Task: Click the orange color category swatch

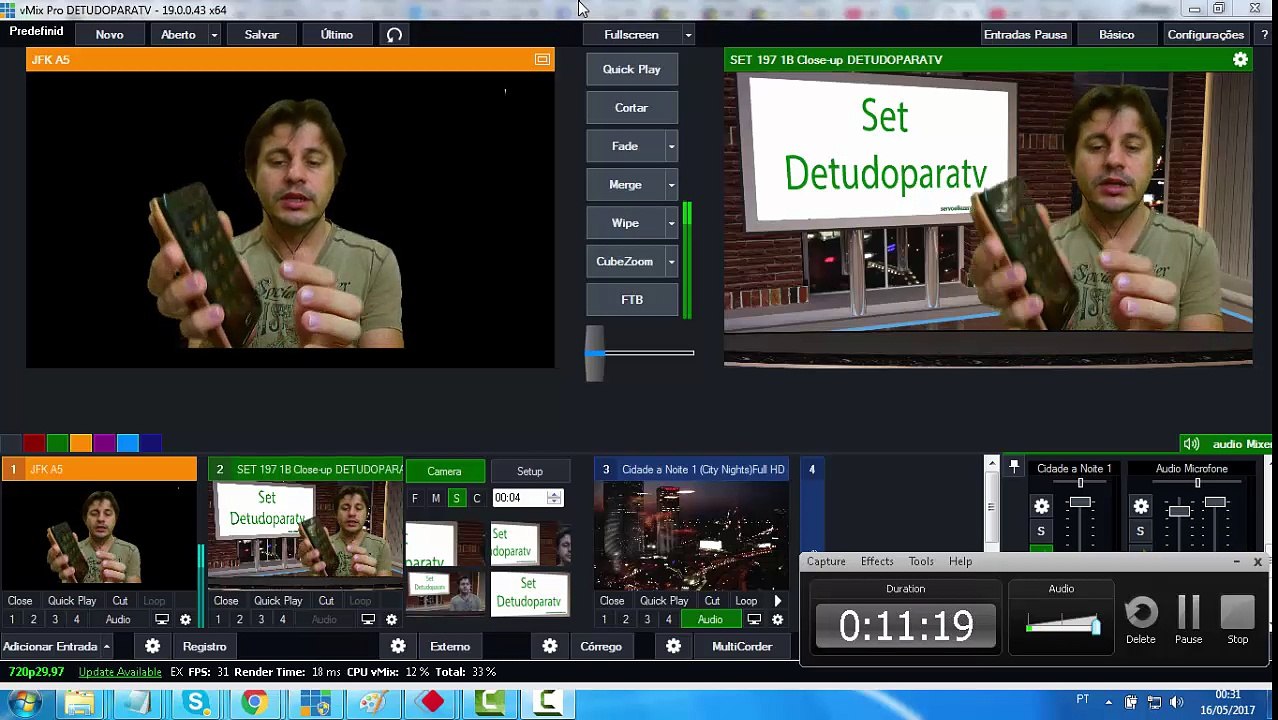Action: click(81, 444)
